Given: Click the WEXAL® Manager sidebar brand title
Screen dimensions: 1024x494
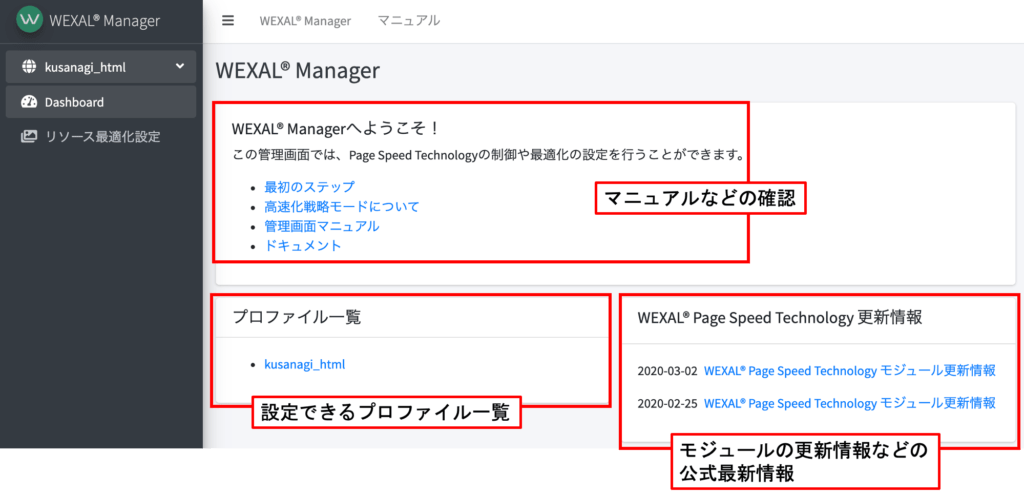Looking at the screenshot, I should (104, 21).
